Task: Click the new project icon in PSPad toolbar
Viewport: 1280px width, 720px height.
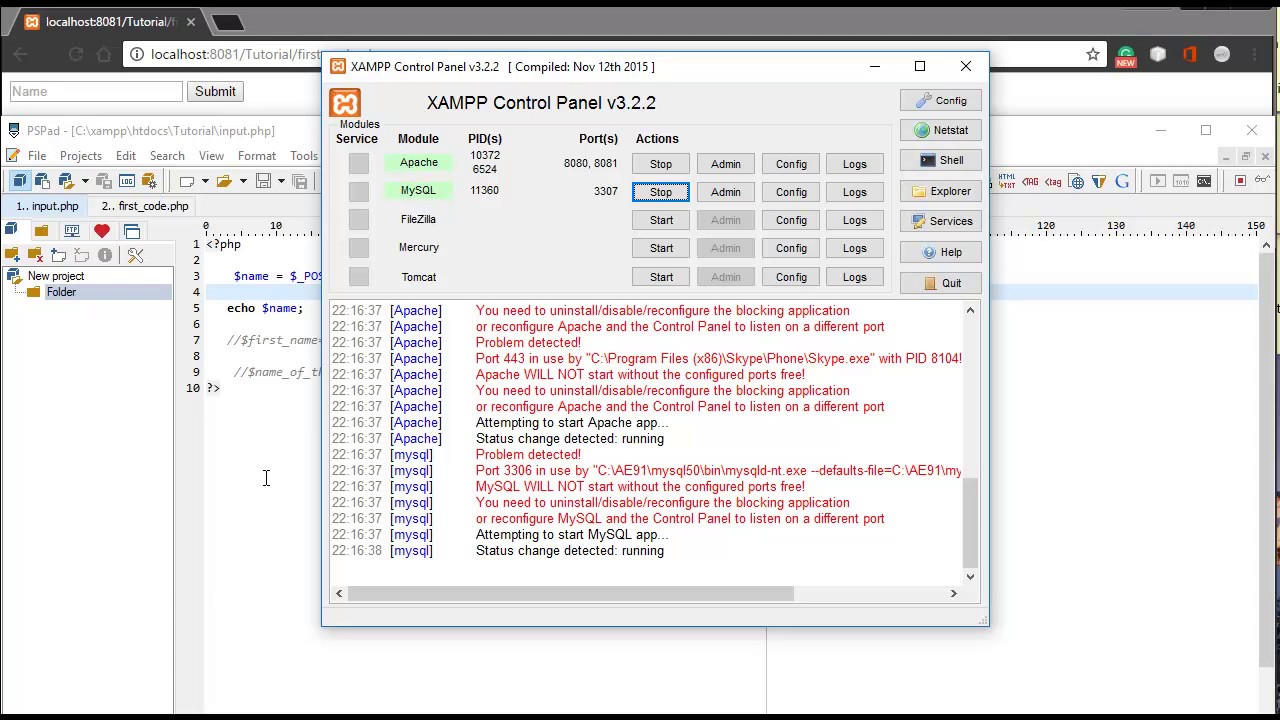Action: click(42, 181)
